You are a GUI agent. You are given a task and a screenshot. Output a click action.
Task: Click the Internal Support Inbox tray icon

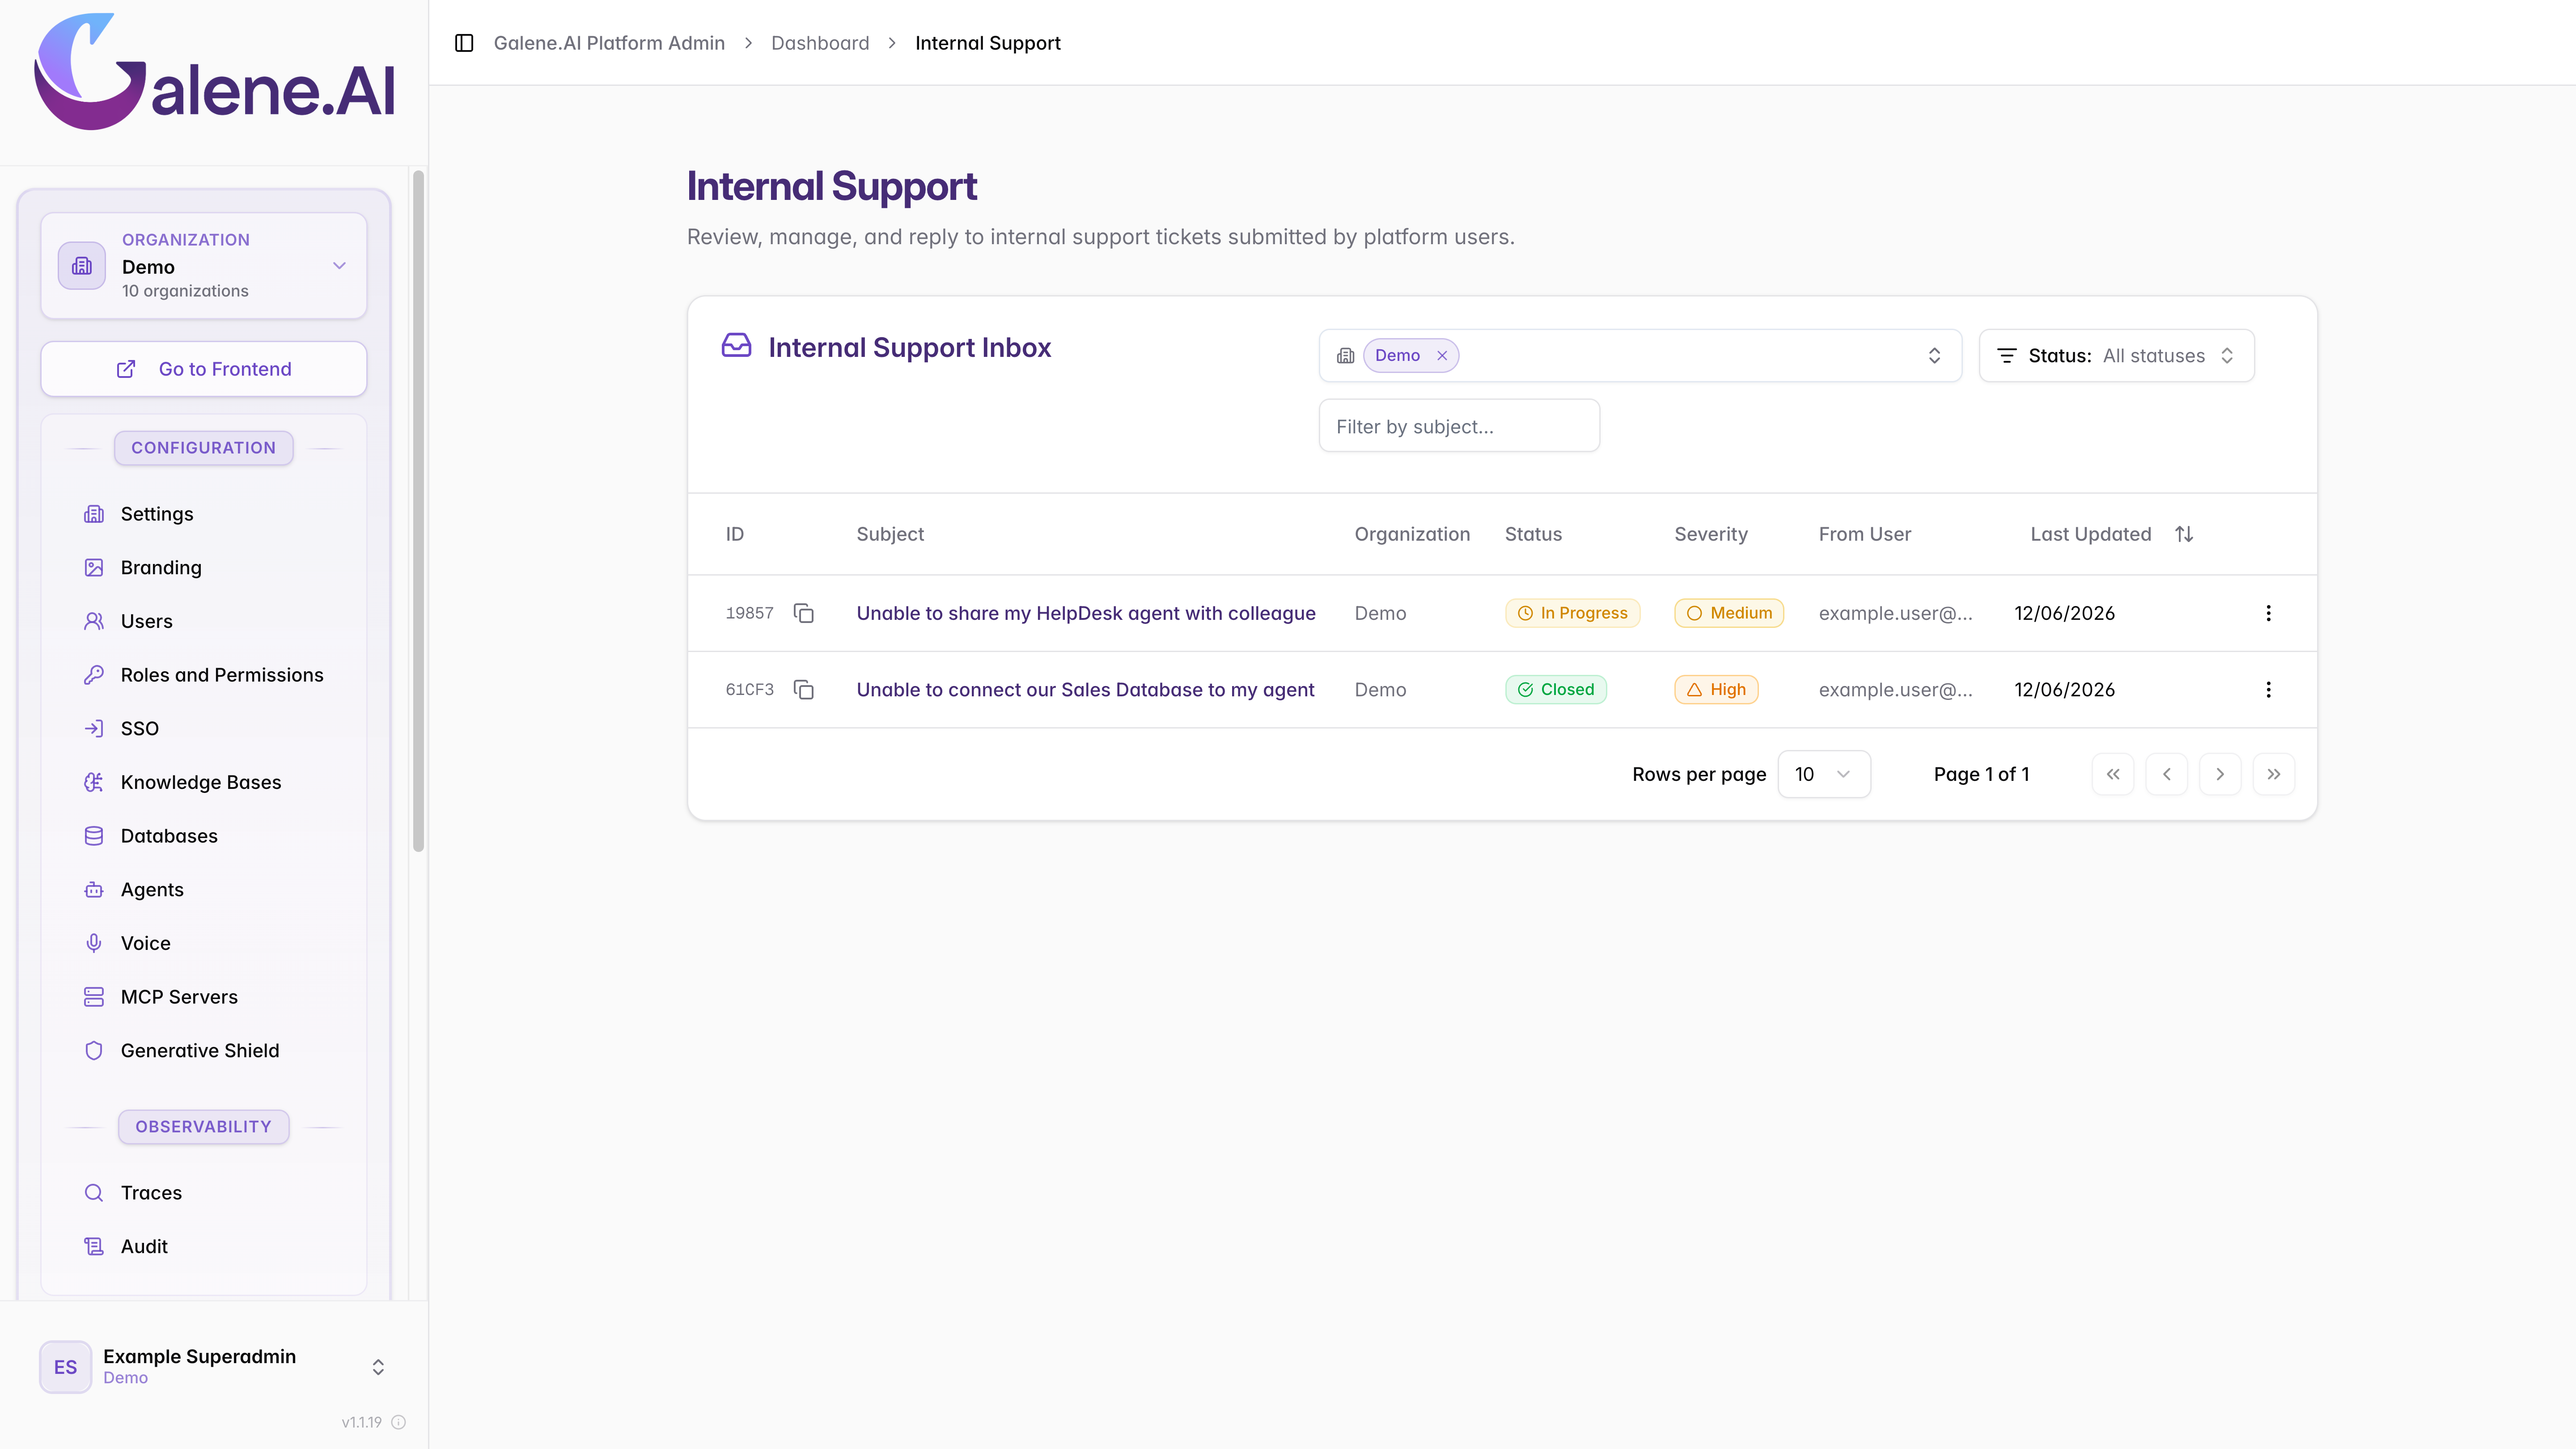[x=737, y=346]
